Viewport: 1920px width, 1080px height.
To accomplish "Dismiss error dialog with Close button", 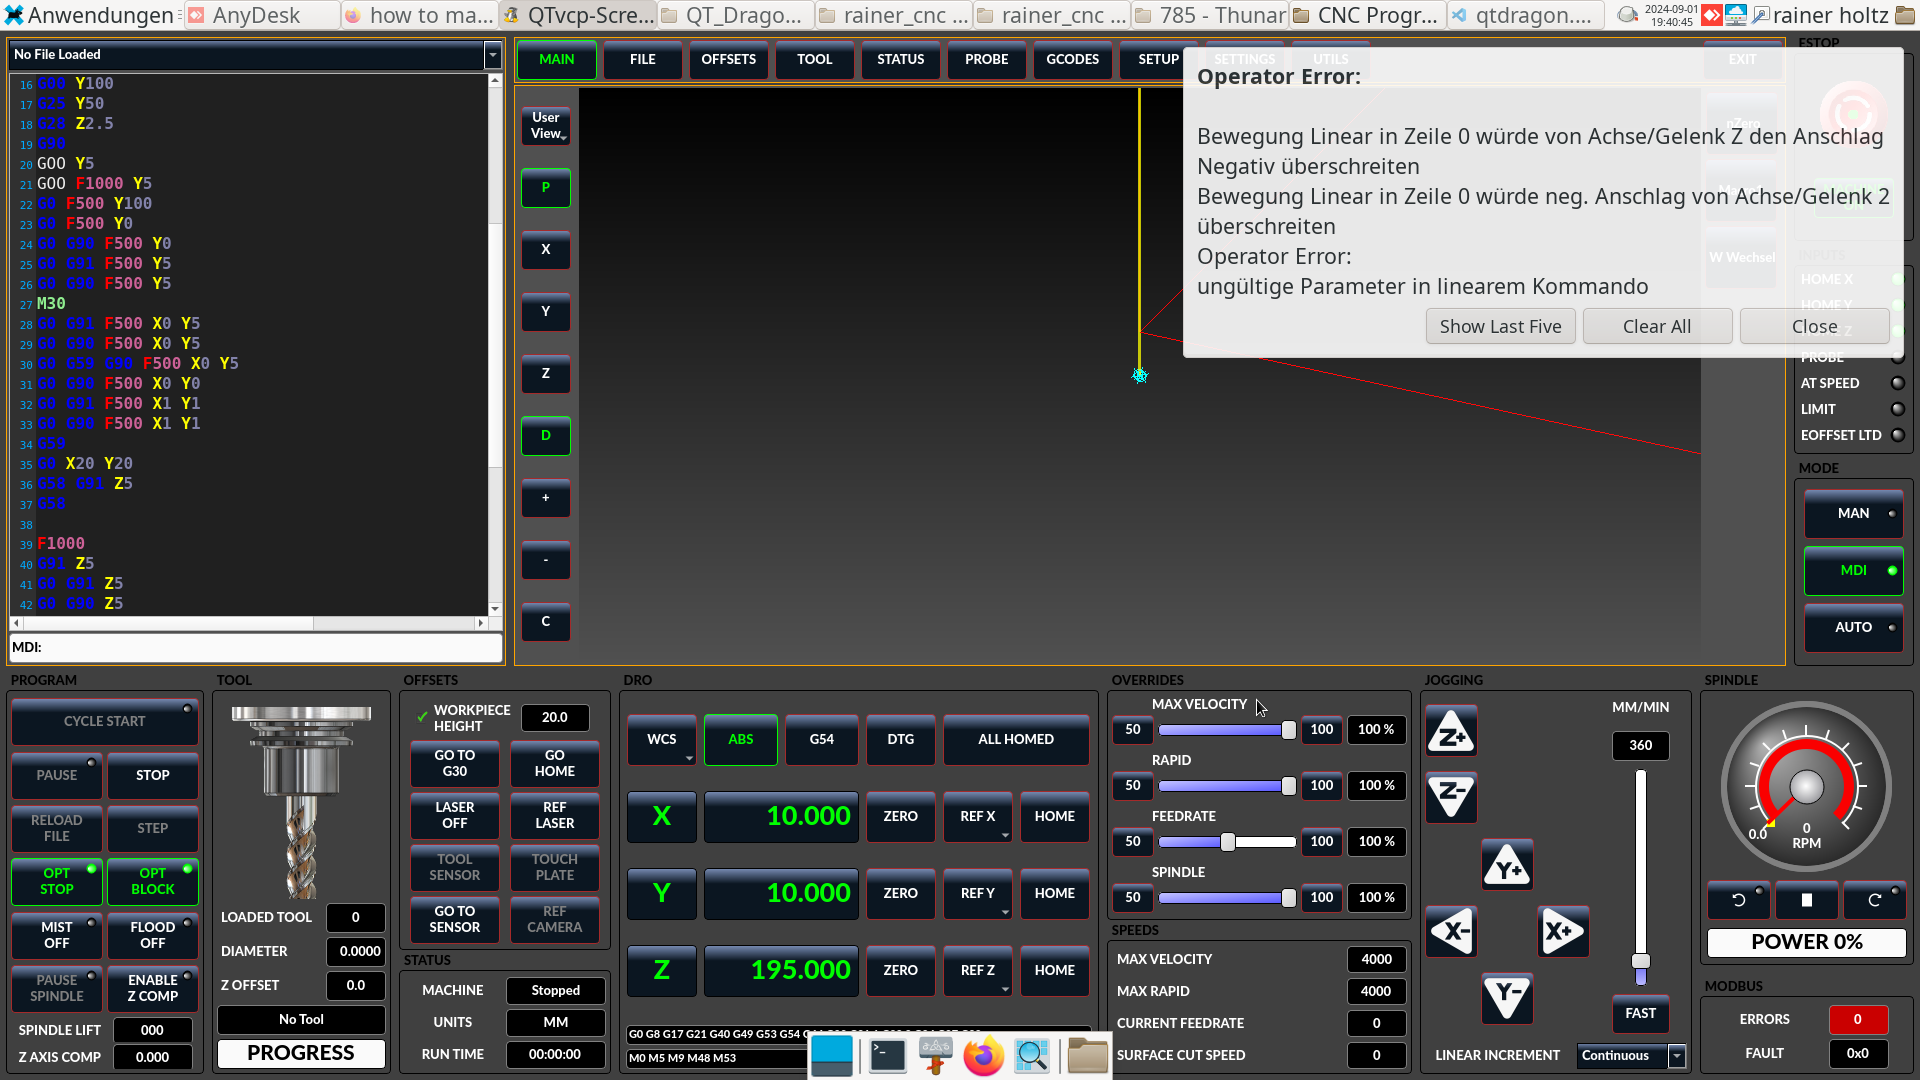I will click(x=1814, y=327).
